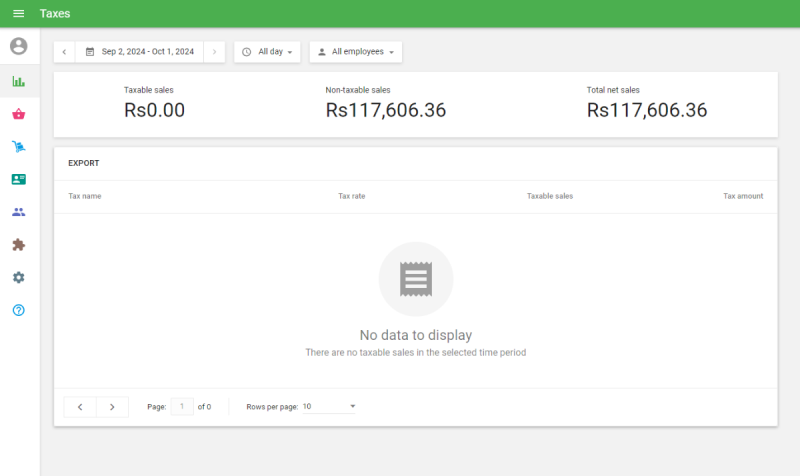Open the Rows per page dropdown

[x=329, y=407]
